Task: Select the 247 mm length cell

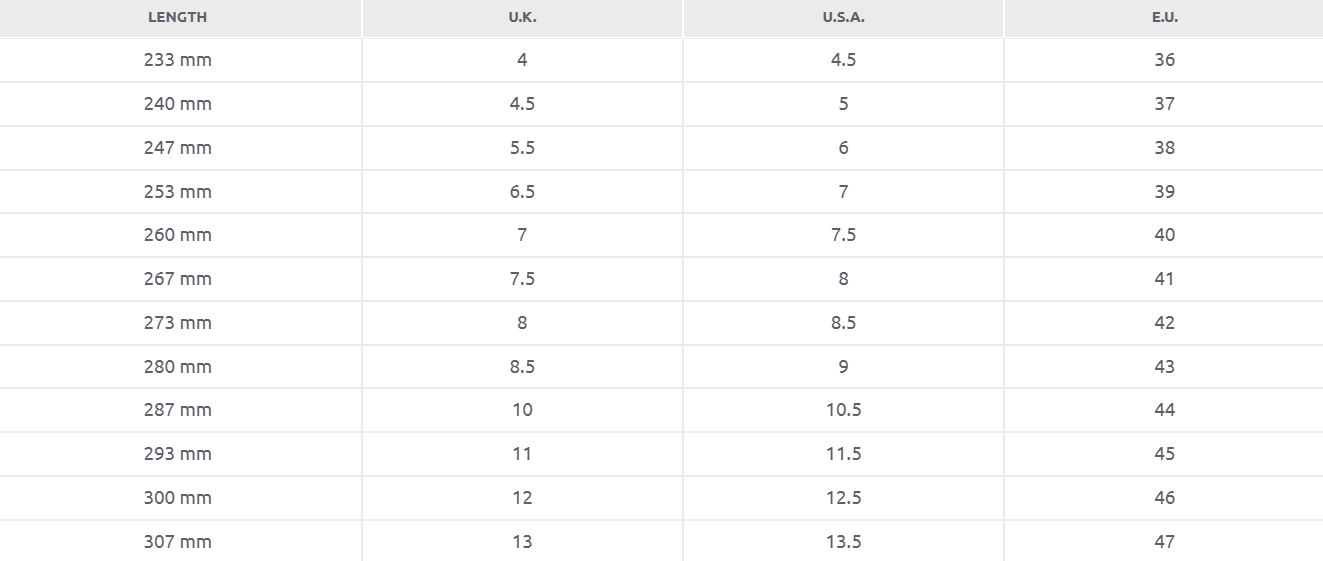Action: click(x=178, y=148)
